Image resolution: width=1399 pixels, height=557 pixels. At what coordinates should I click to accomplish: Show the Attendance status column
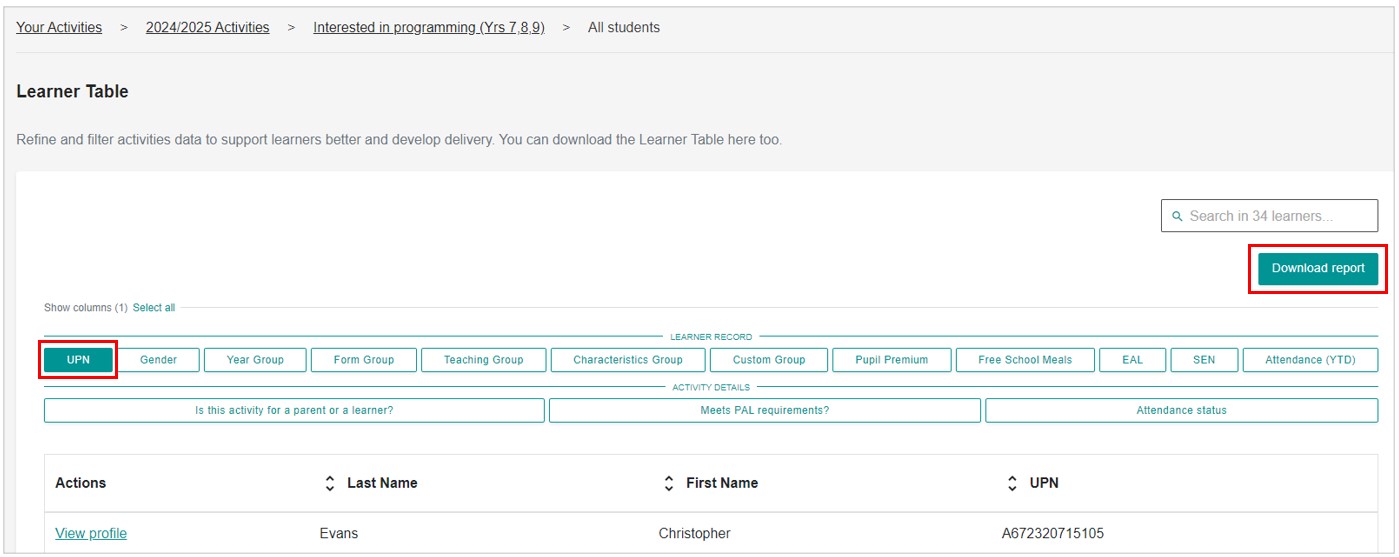click(x=1181, y=410)
